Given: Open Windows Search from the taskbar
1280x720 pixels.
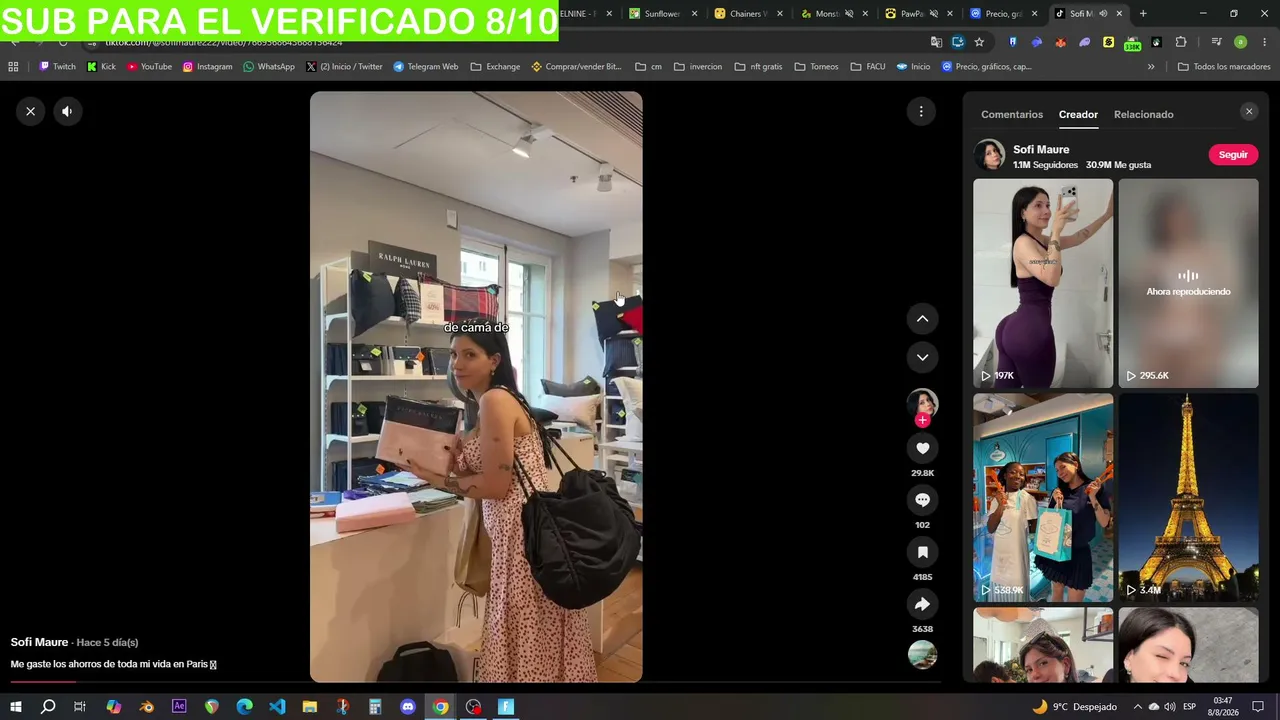Looking at the screenshot, I should (x=48, y=707).
